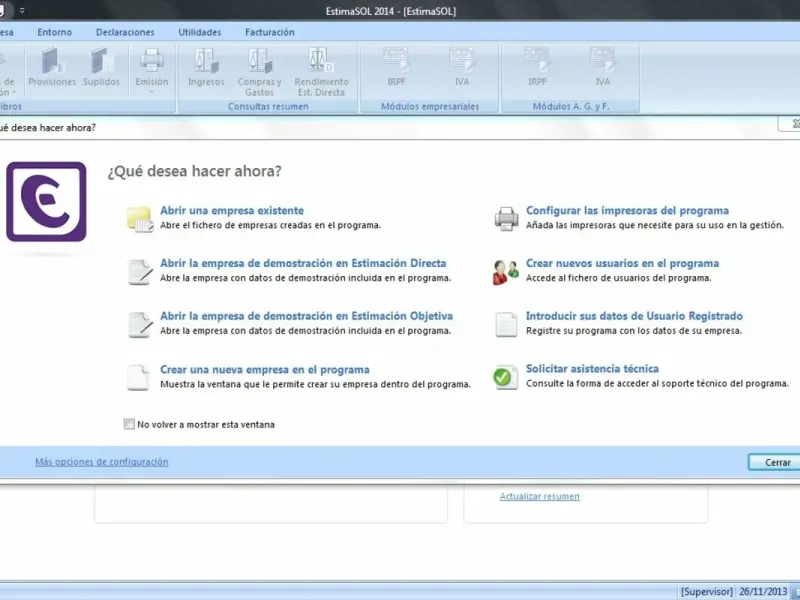This screenshot has width=800, height=600.
Task: Click the Consultas resumen group label
Action: [268, 106]
